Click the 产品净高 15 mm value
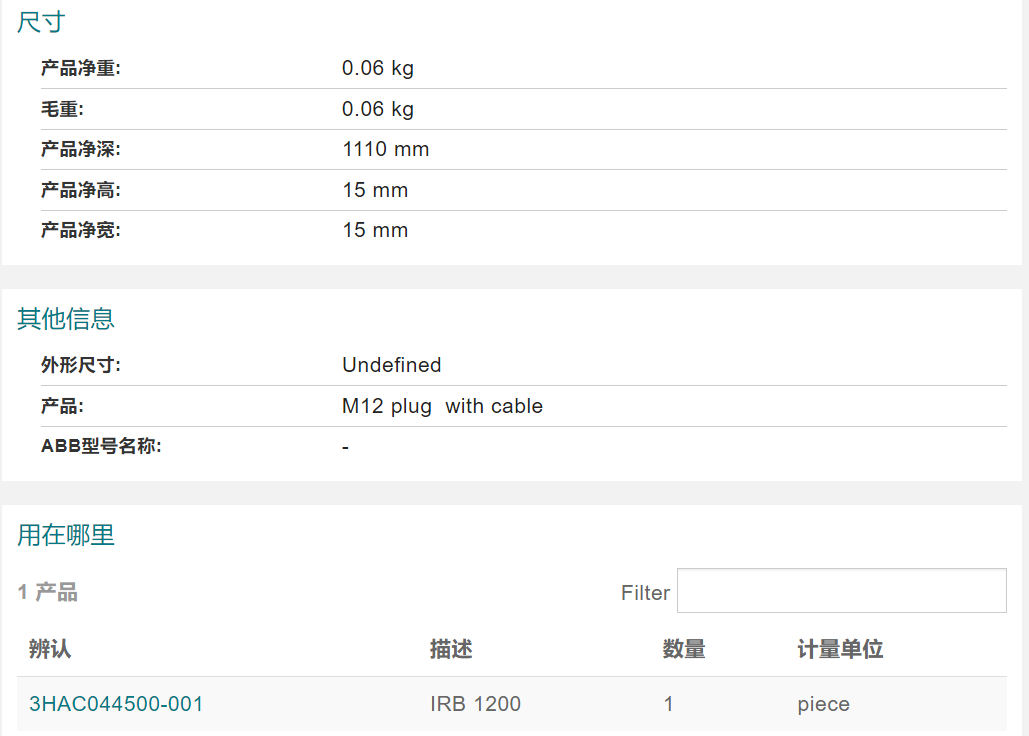The image size is (1029, 736). (375, 190)
